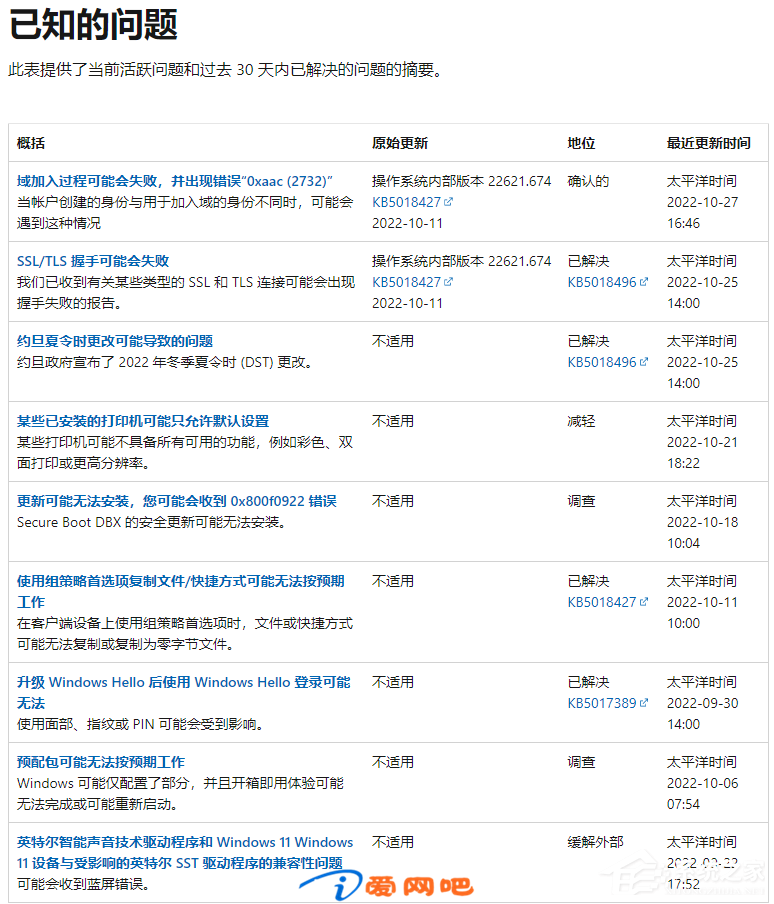Select the '16:46' time value
The height and width of the screenshot is (904, 774).
pyautogui.click(x=684, y=223)
